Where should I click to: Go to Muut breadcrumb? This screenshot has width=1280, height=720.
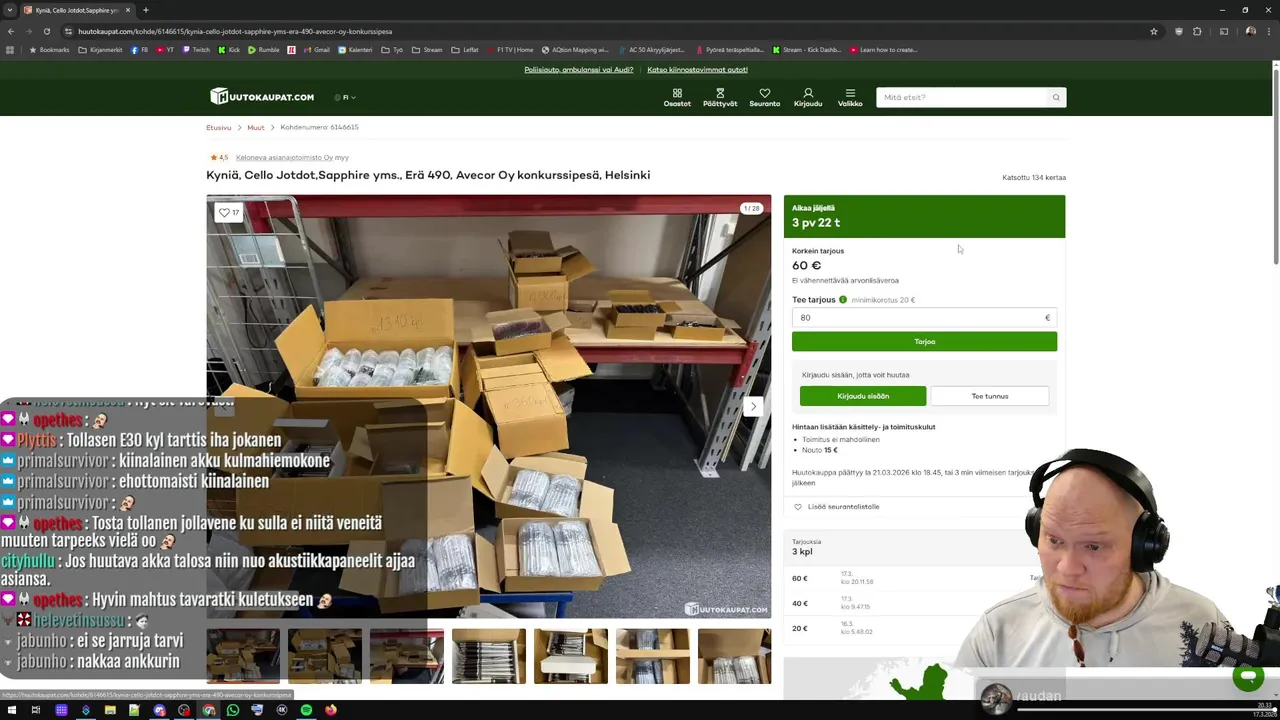(x=256, y=127)
